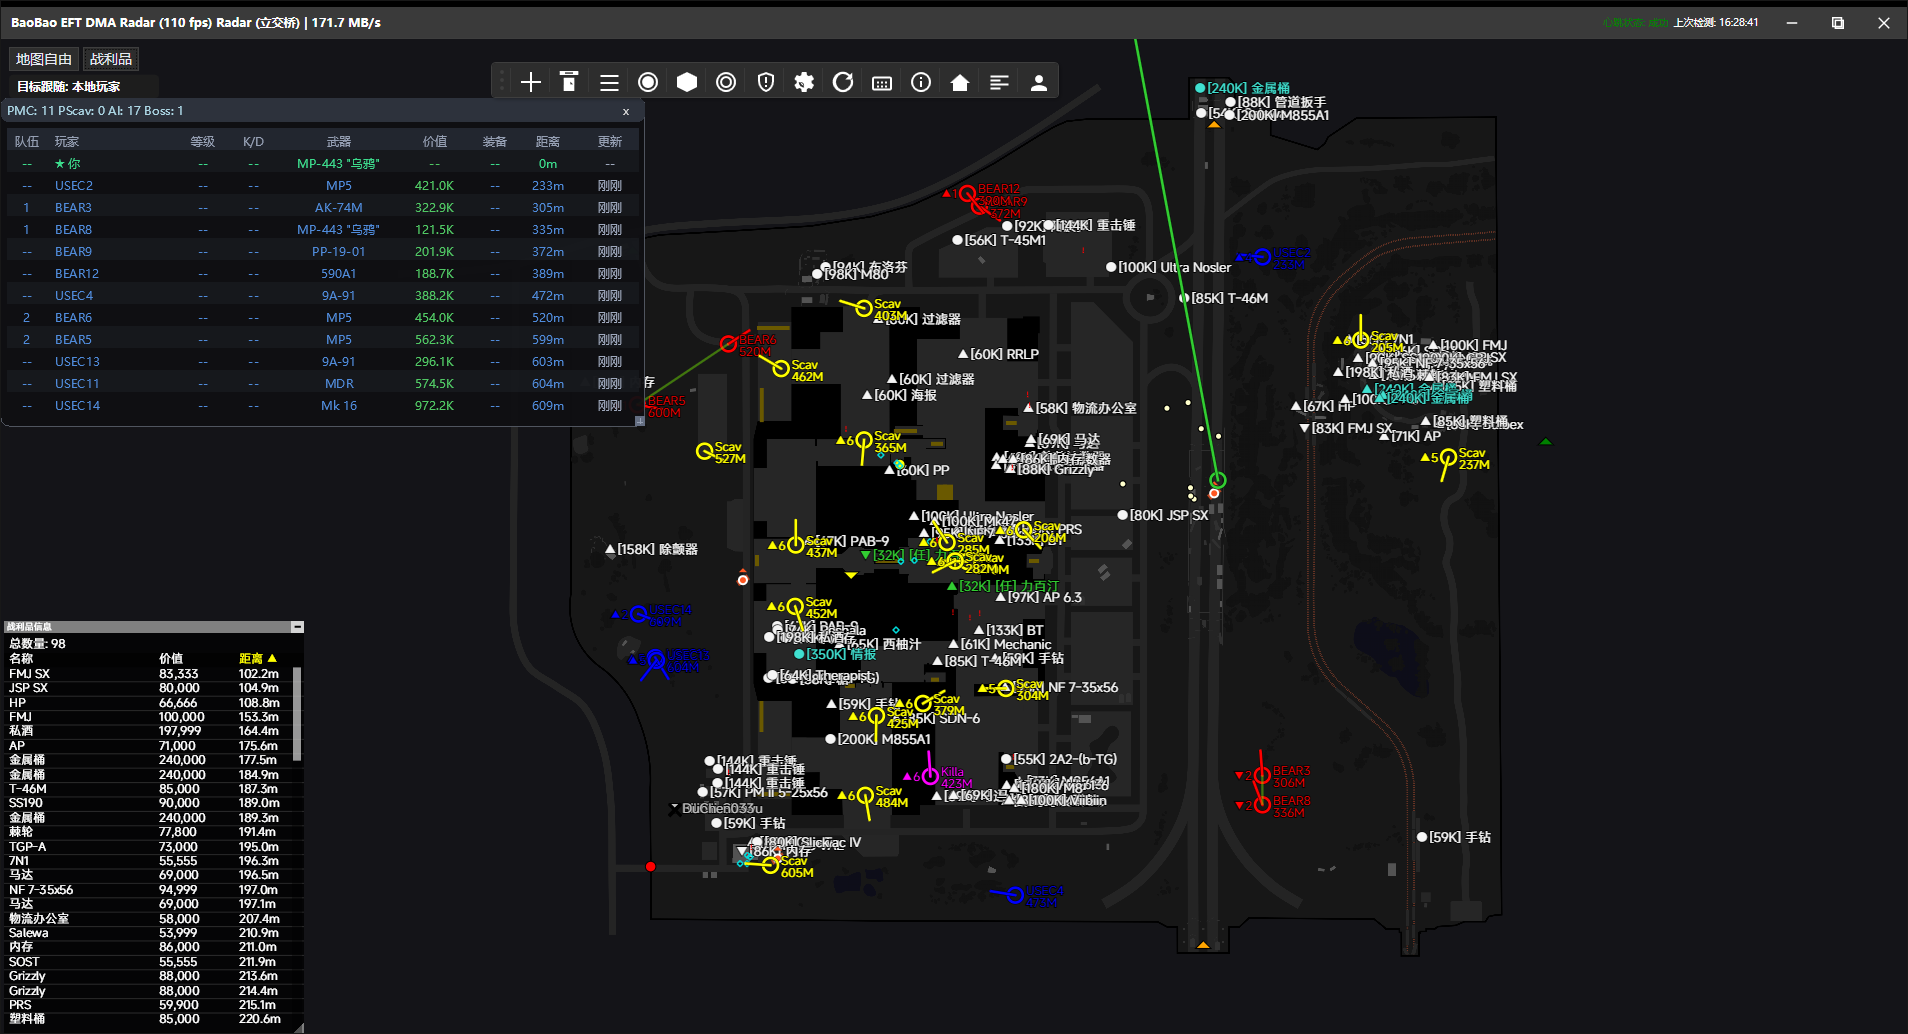The width and height of the screenshot is (1908, 1034).
Task: Click the person profile icon
Action: tap(1039, 82)
